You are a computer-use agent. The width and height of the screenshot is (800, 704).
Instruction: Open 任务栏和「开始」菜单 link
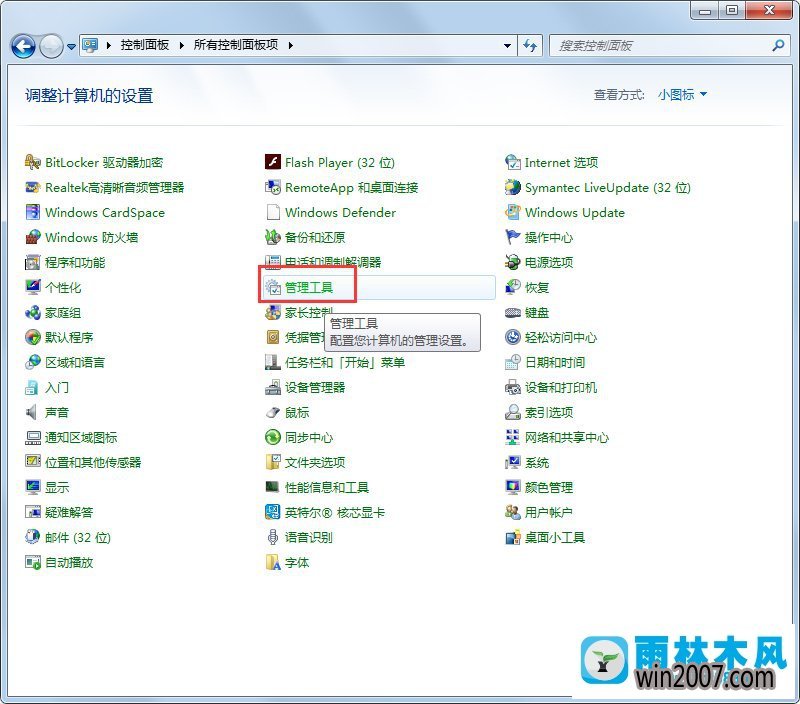[x=345, y=362]
